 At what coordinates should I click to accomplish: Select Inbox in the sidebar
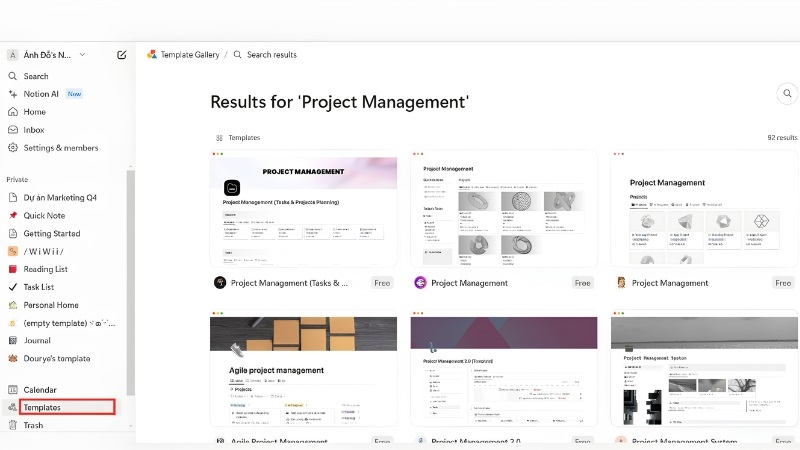(34, 130)
